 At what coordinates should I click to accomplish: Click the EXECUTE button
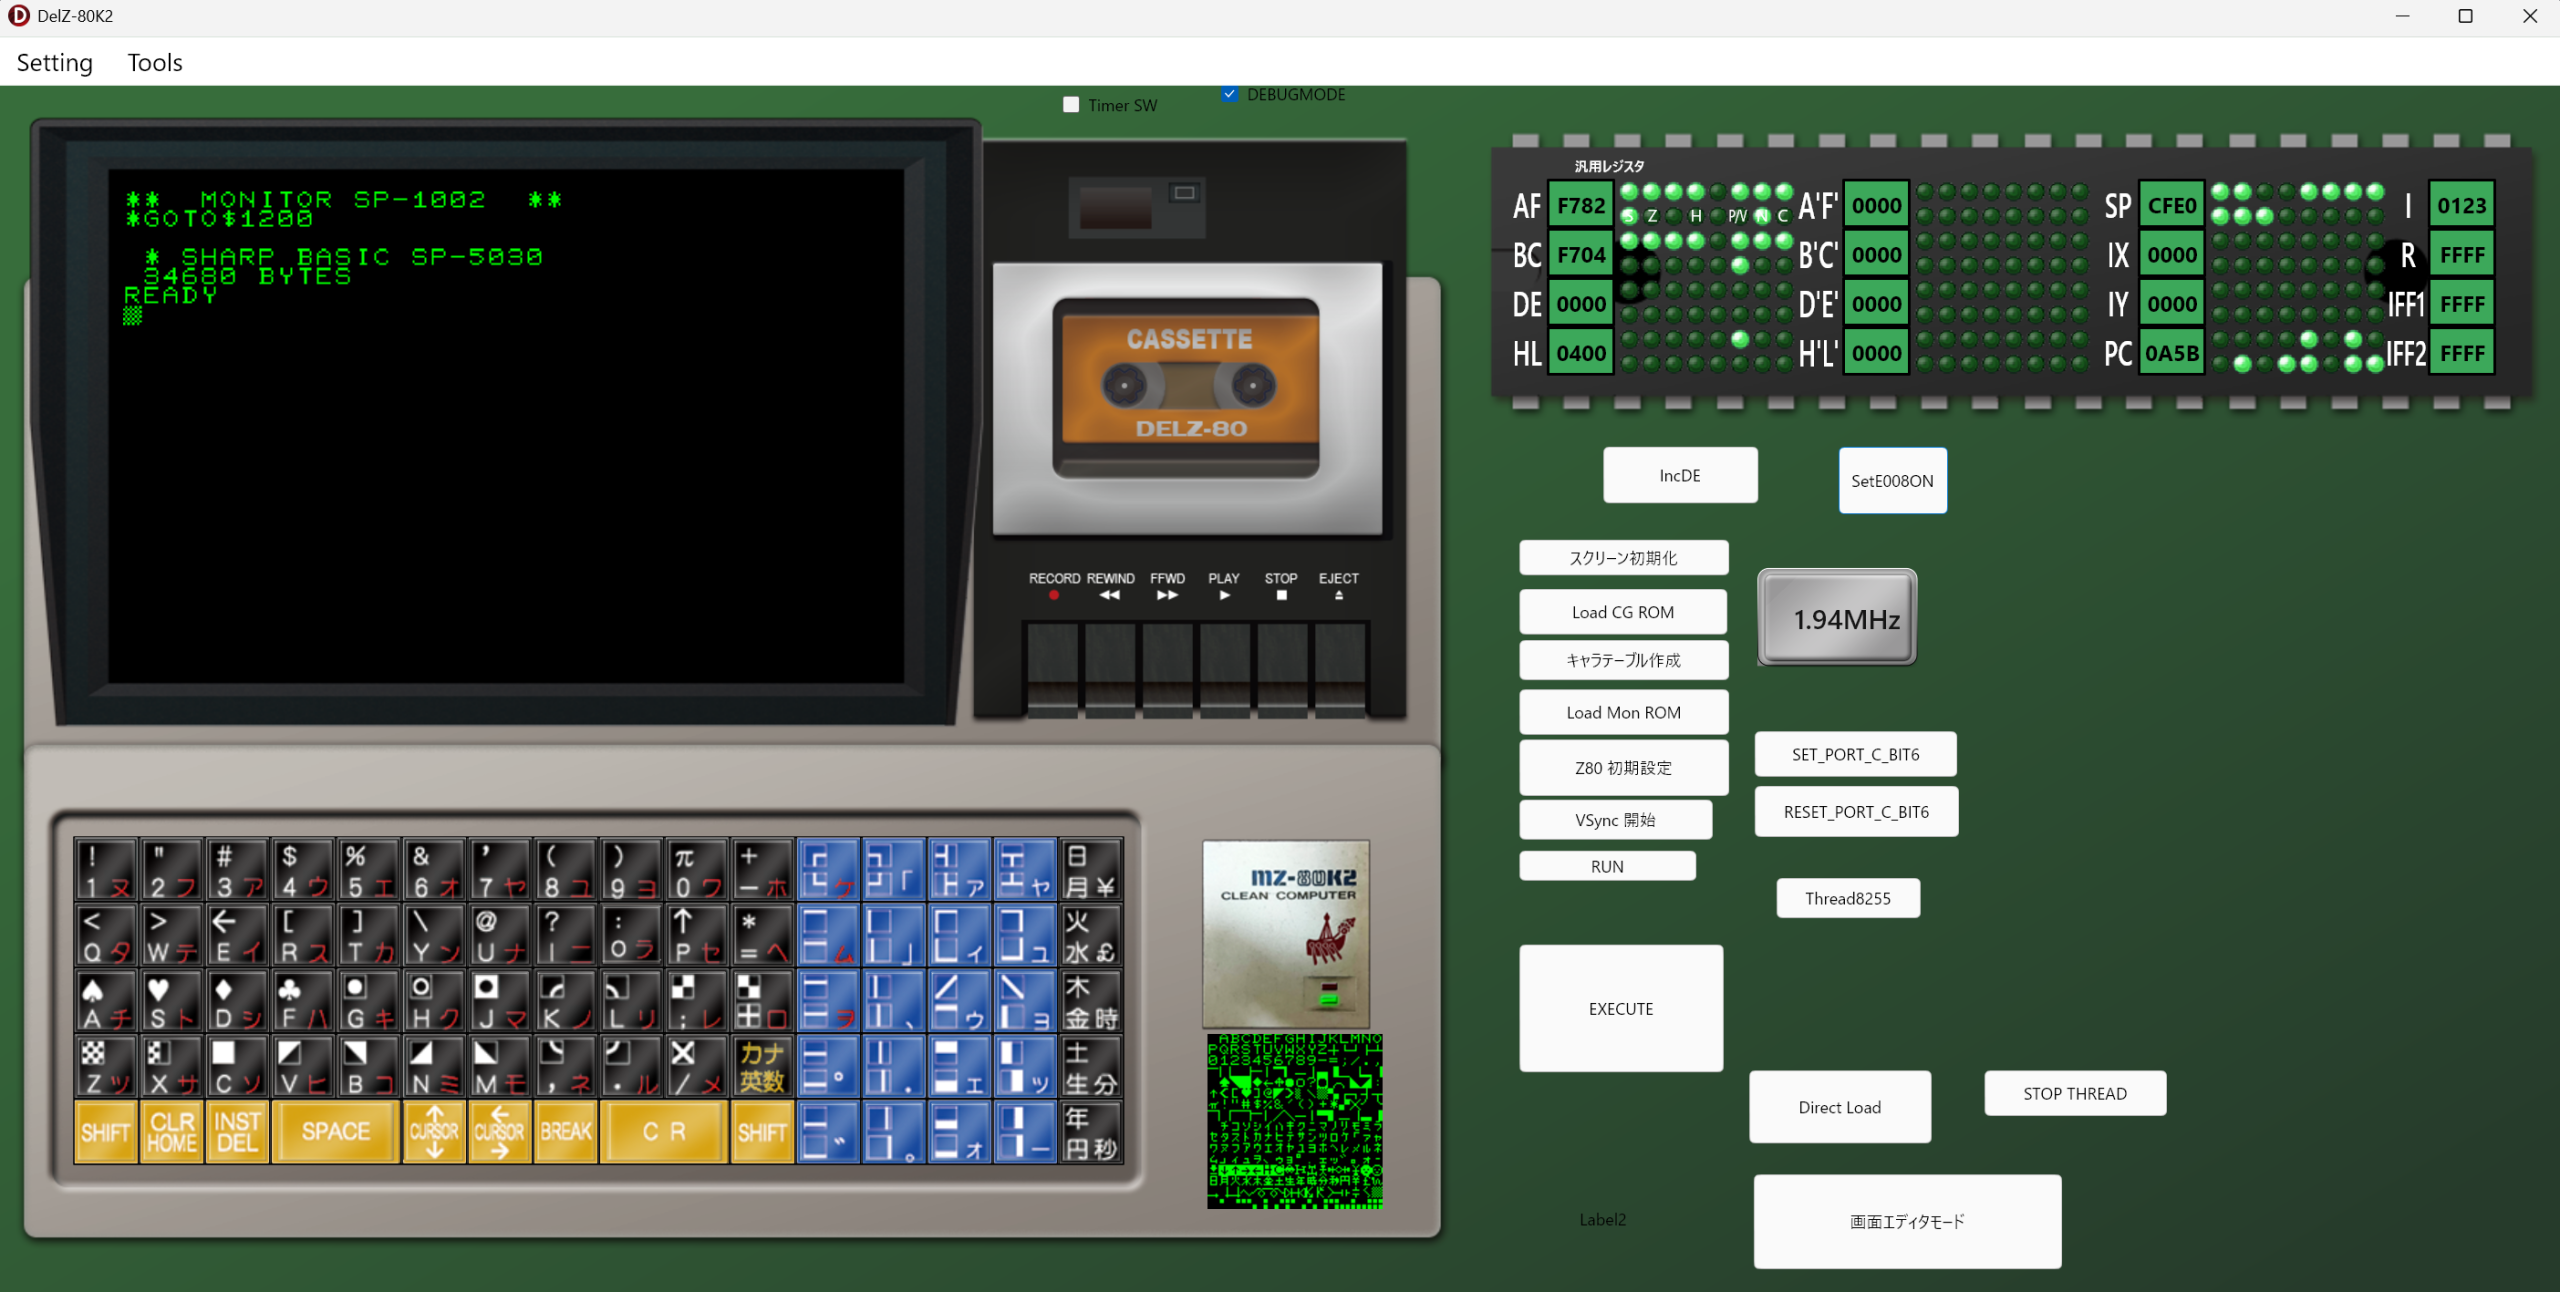point(1620,1008)
